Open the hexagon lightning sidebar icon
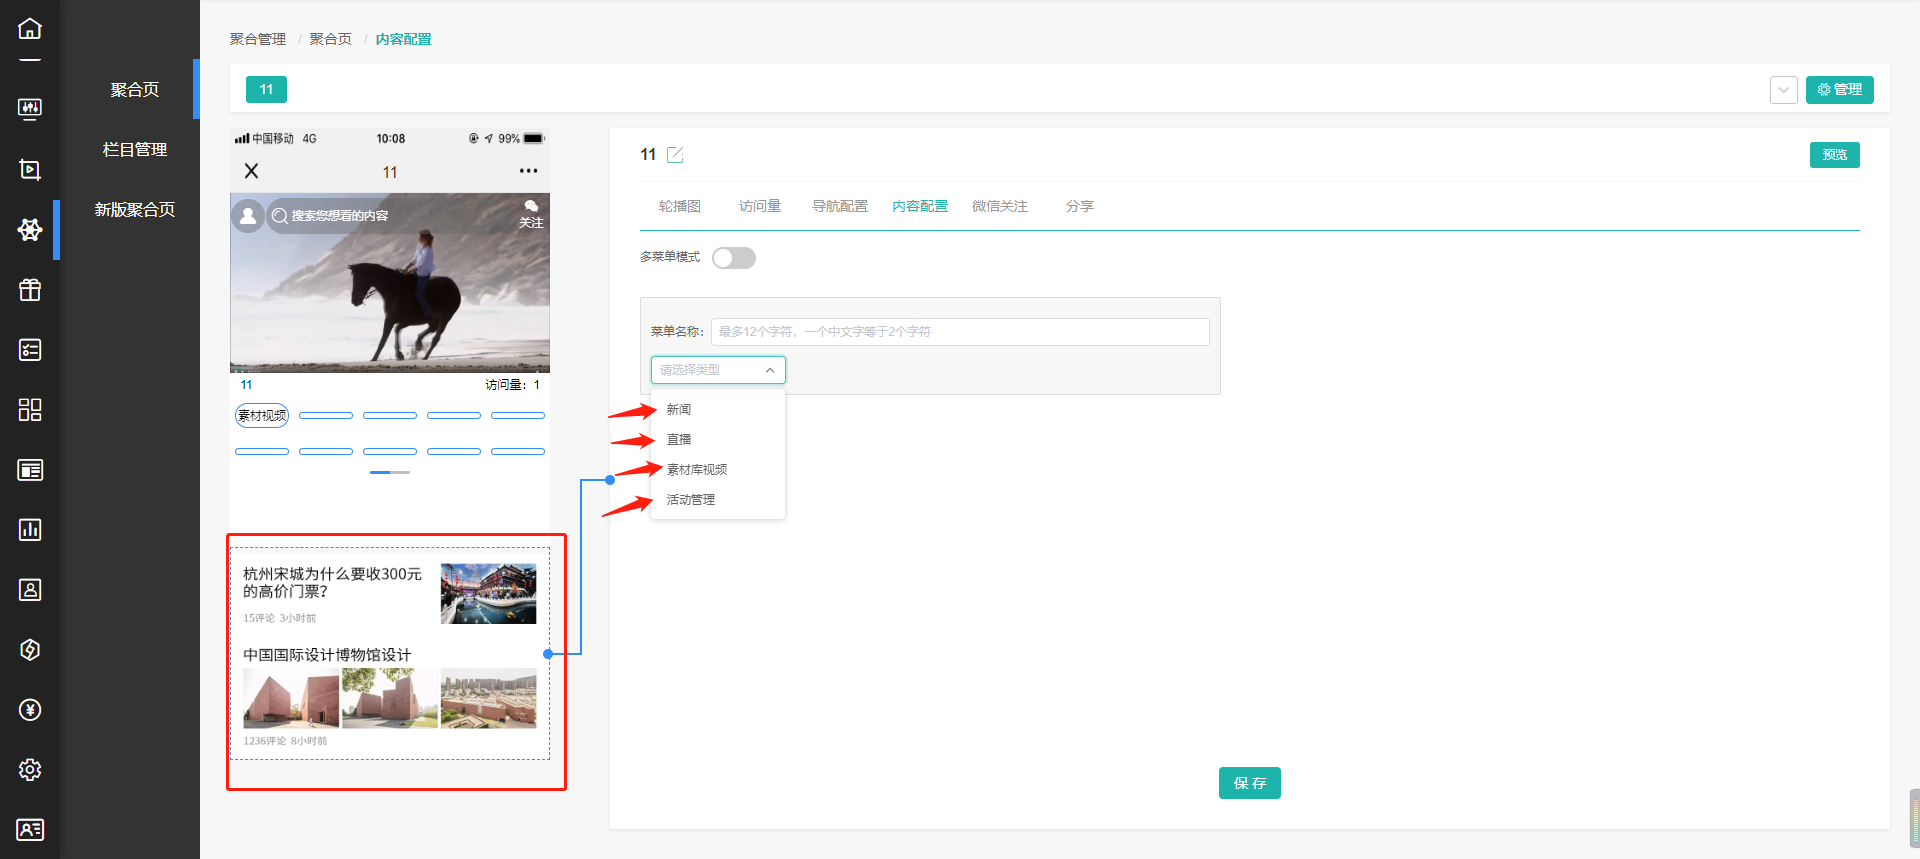This screenshot has width=1920, height=859. pos(30,650)
